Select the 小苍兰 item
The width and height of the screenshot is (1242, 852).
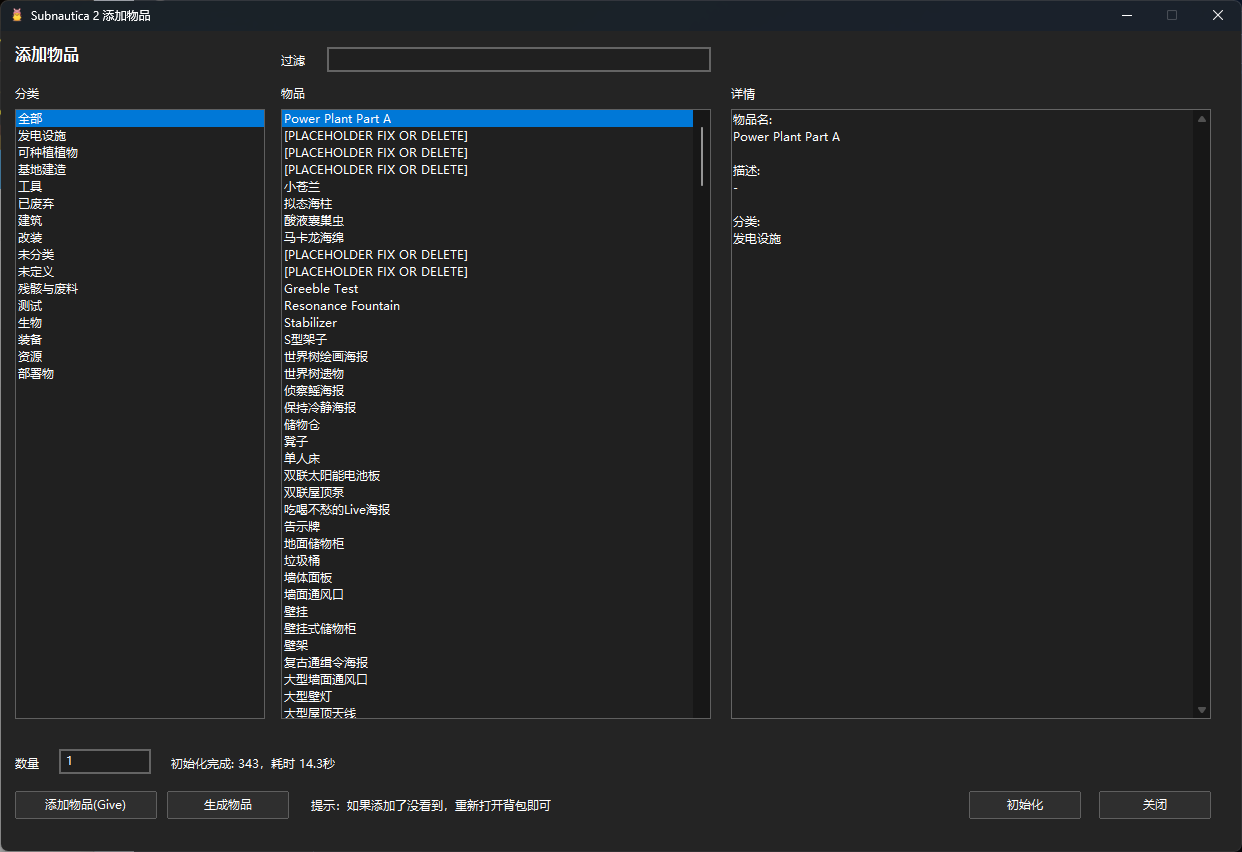point(487,186)
